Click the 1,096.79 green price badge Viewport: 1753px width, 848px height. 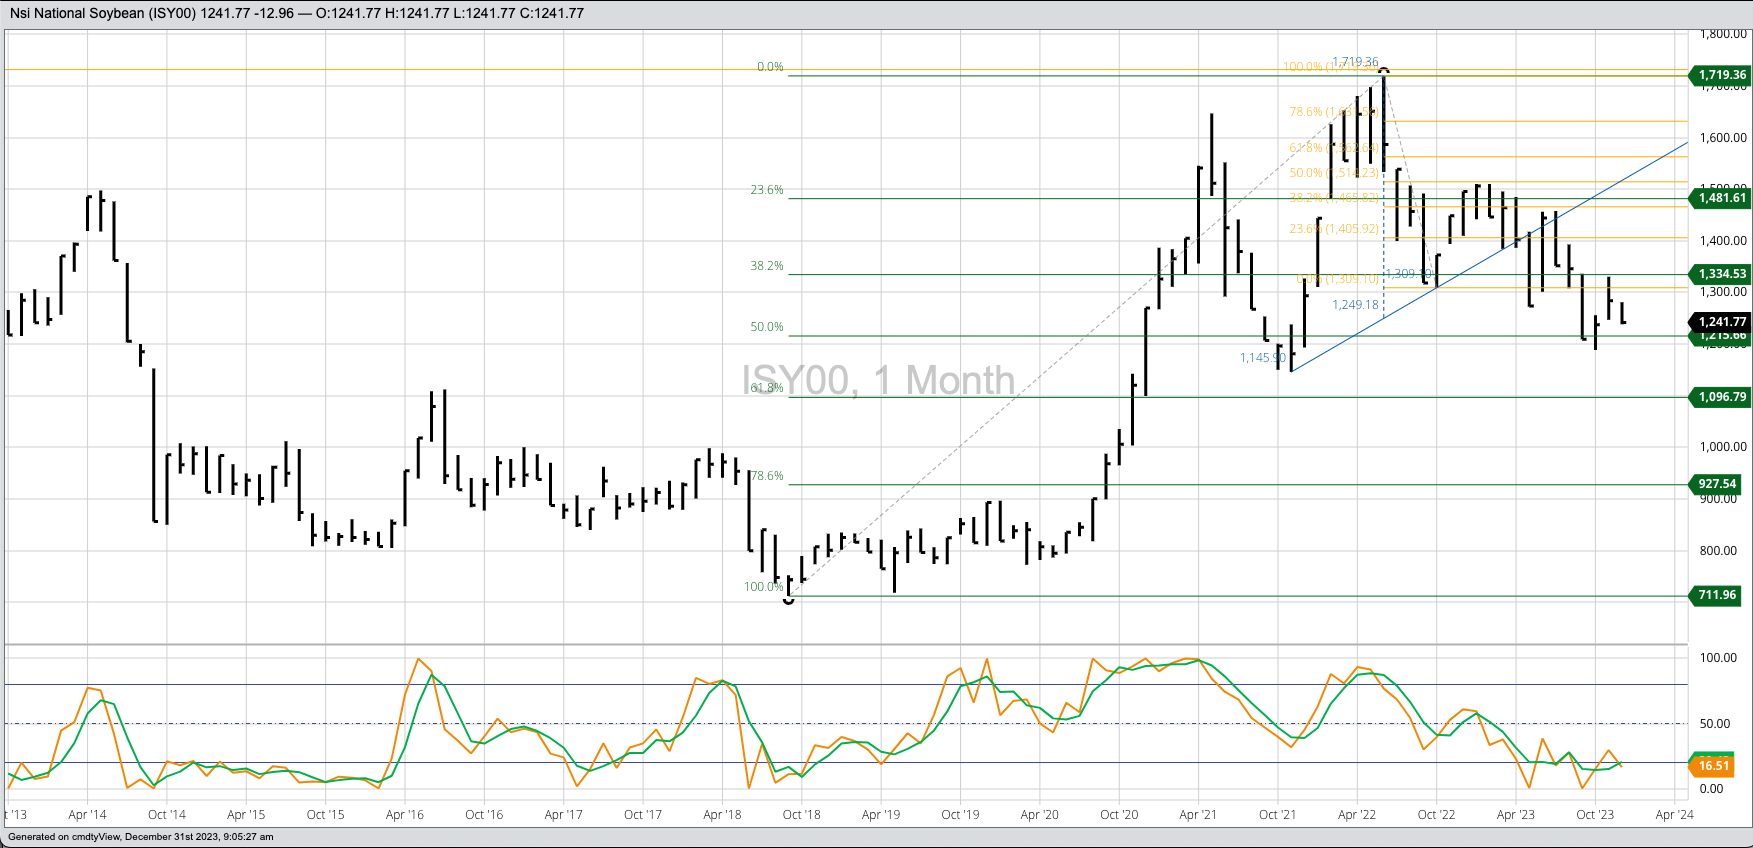[x=1720, y=397]
